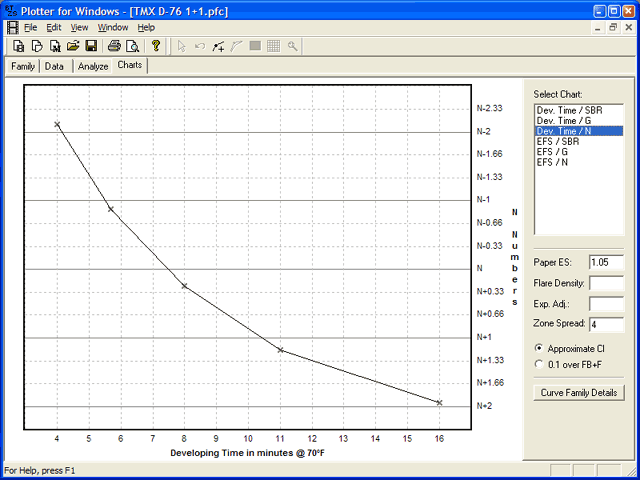Choose EFS / G chart in list

point(579,152)
